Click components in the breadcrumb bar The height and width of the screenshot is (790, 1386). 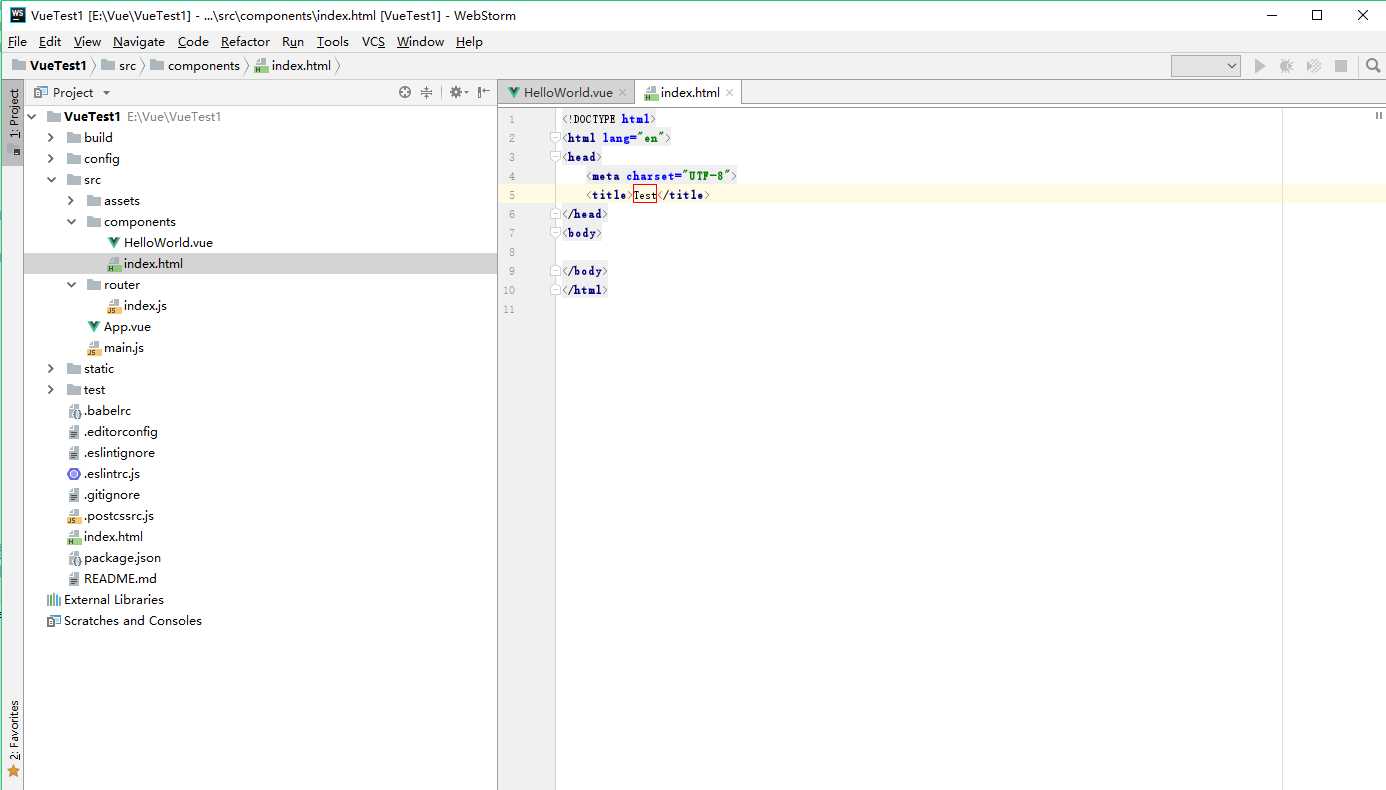point(203,66)
